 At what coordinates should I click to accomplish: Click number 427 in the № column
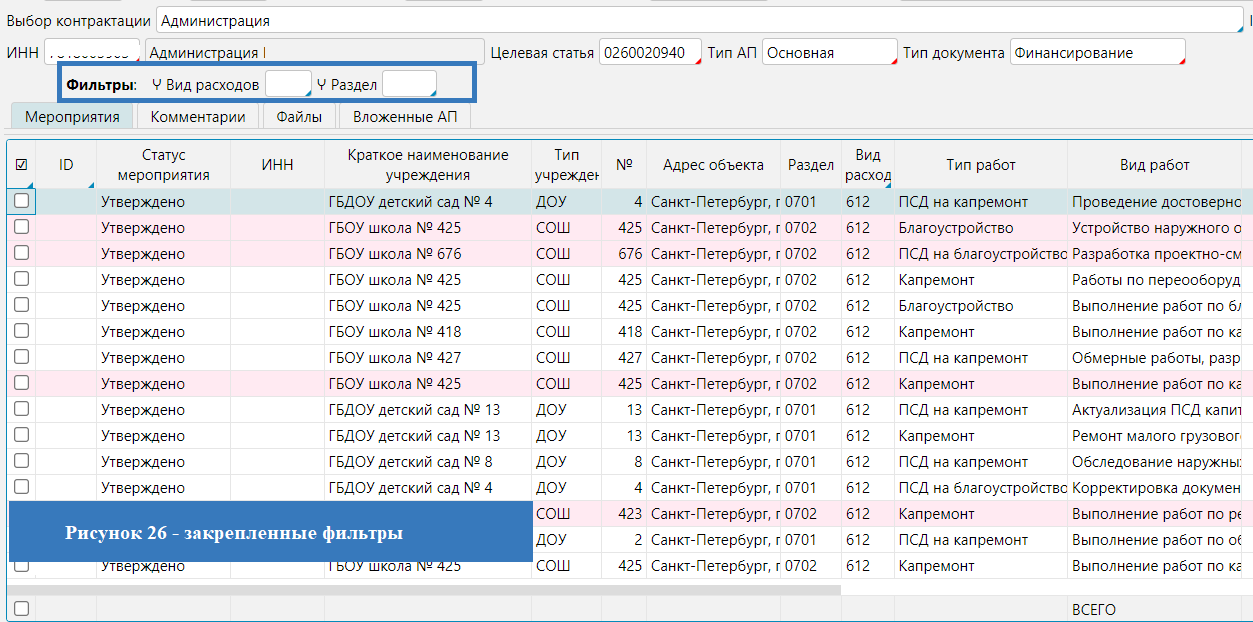(x=630, y=358)
